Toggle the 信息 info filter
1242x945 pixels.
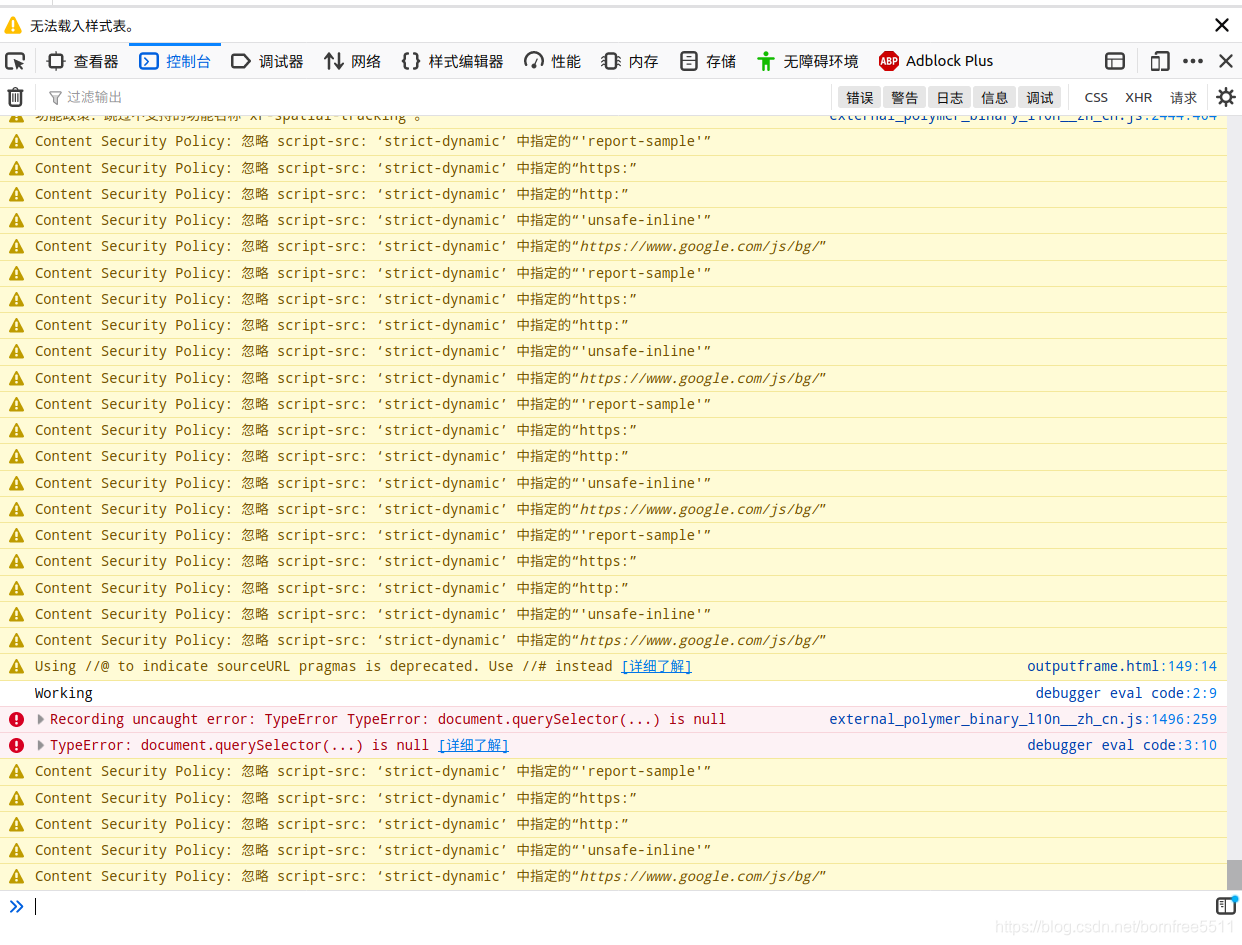(995, 97)
